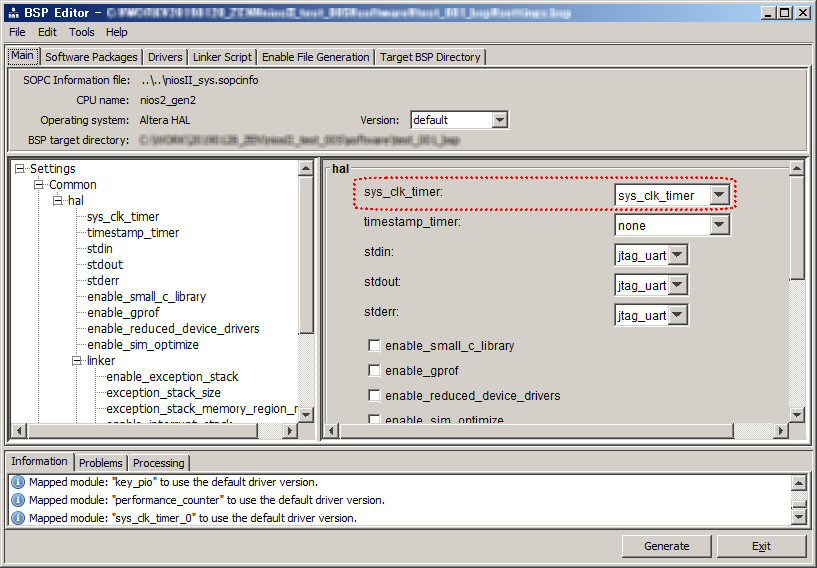
Task: Click the hal panel scroll right arrow
Action: coord(781,430)
